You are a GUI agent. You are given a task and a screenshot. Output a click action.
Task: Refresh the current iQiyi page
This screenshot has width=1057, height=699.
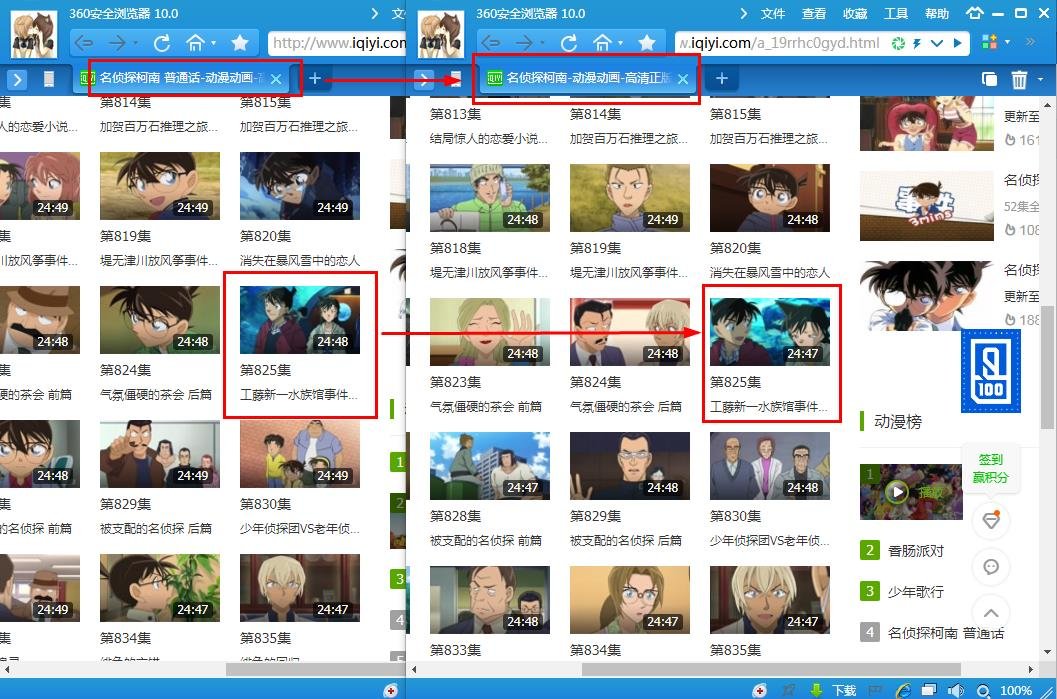click(x=569, y=43)
